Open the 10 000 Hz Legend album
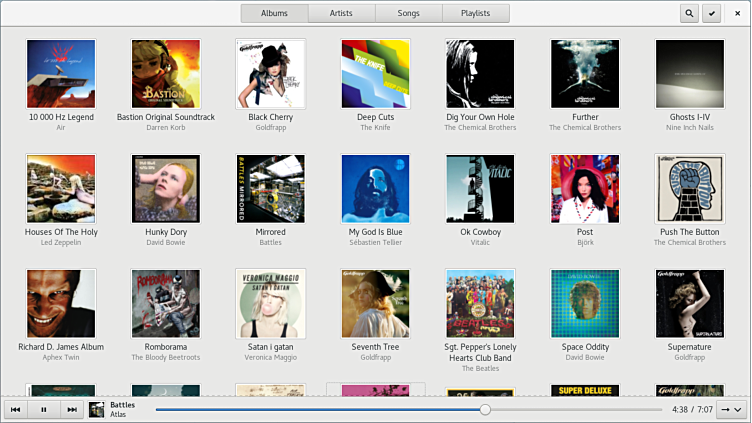The image size is (752, 423). (61, 74)
